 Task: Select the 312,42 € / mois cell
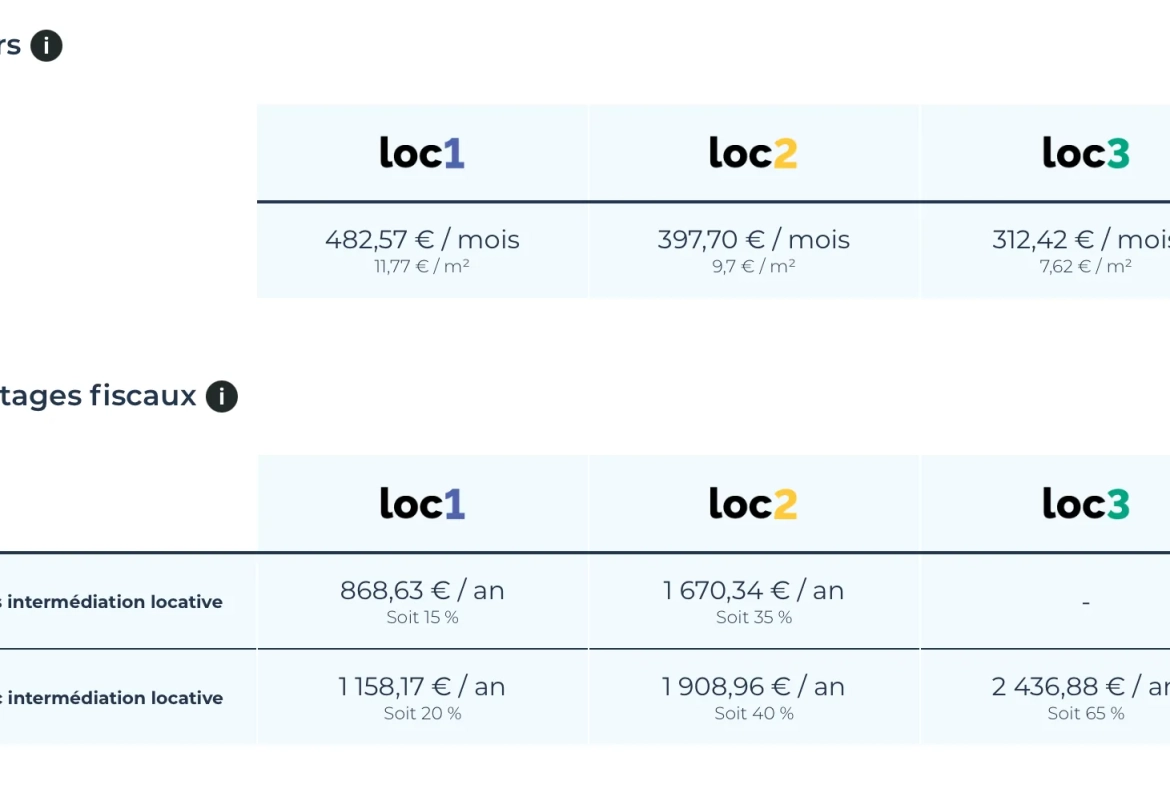tap(1045, 251)
